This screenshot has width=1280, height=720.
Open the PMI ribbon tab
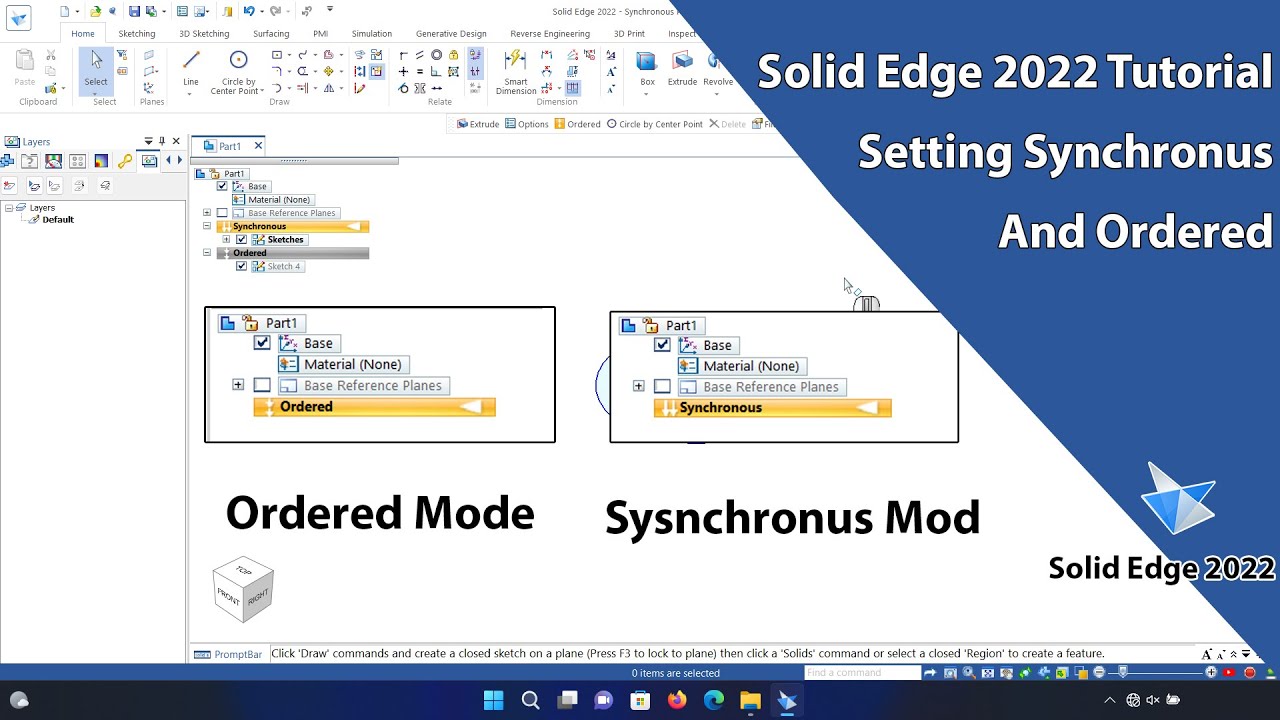point(320,33)
